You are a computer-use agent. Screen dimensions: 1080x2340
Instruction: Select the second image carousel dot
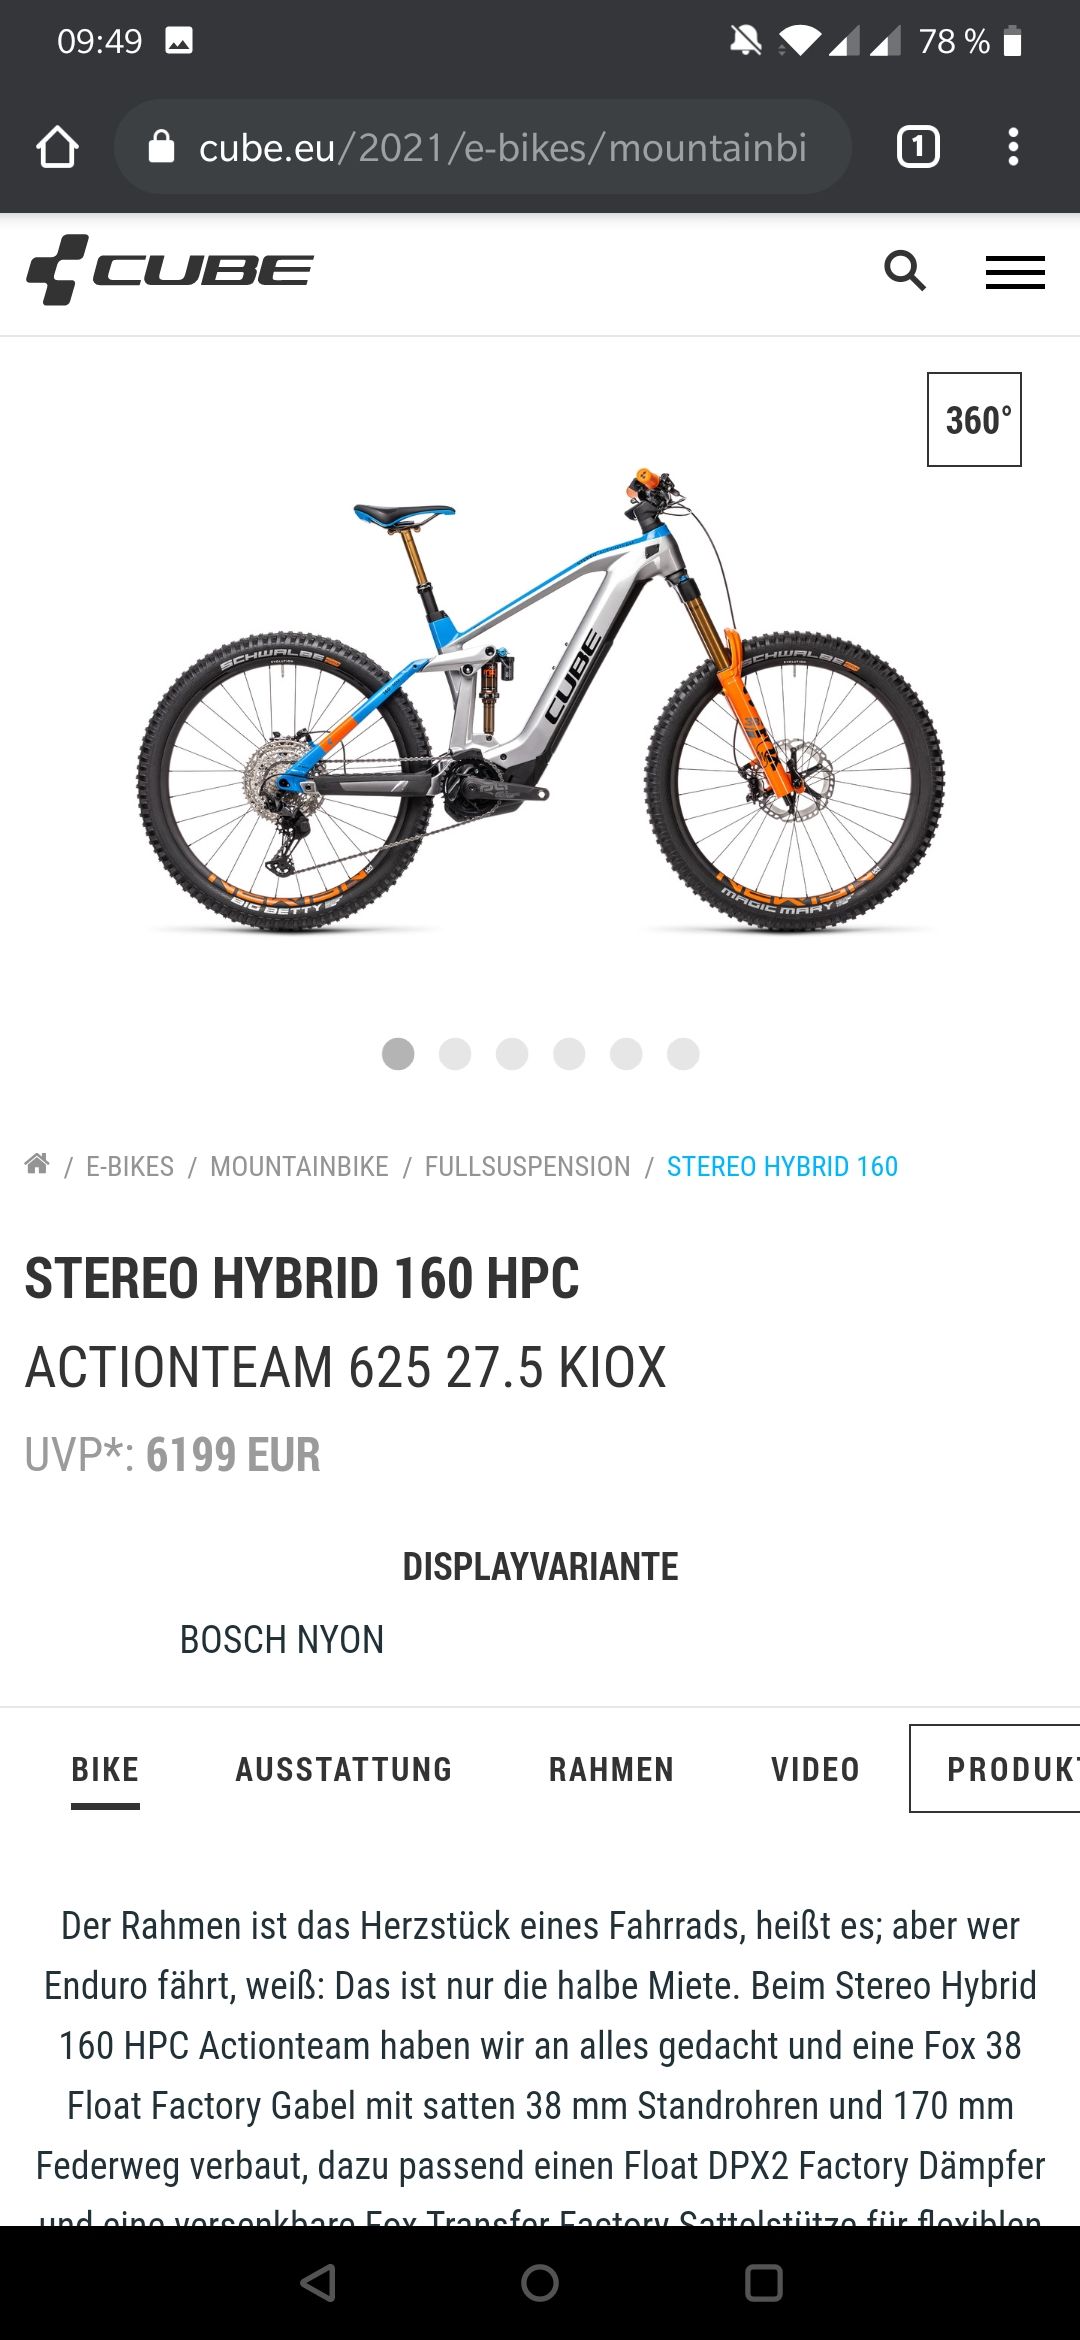click(455, 1054)
